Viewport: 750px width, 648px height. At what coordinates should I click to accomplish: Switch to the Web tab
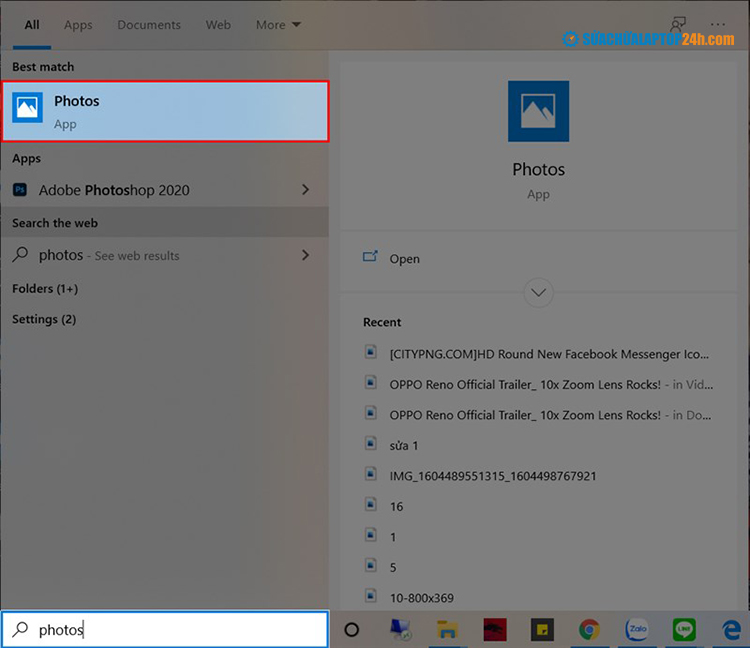click(x=218, y=25)
